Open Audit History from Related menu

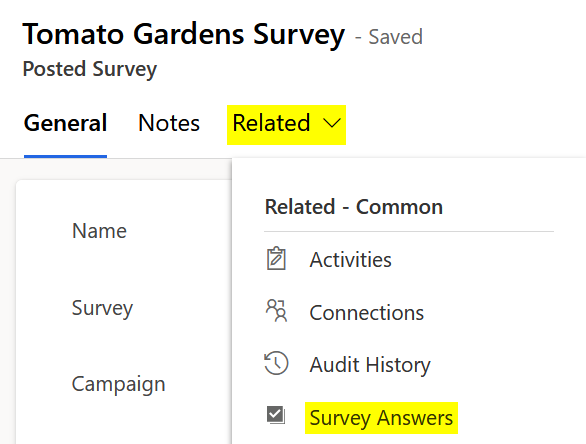[370, 365]
